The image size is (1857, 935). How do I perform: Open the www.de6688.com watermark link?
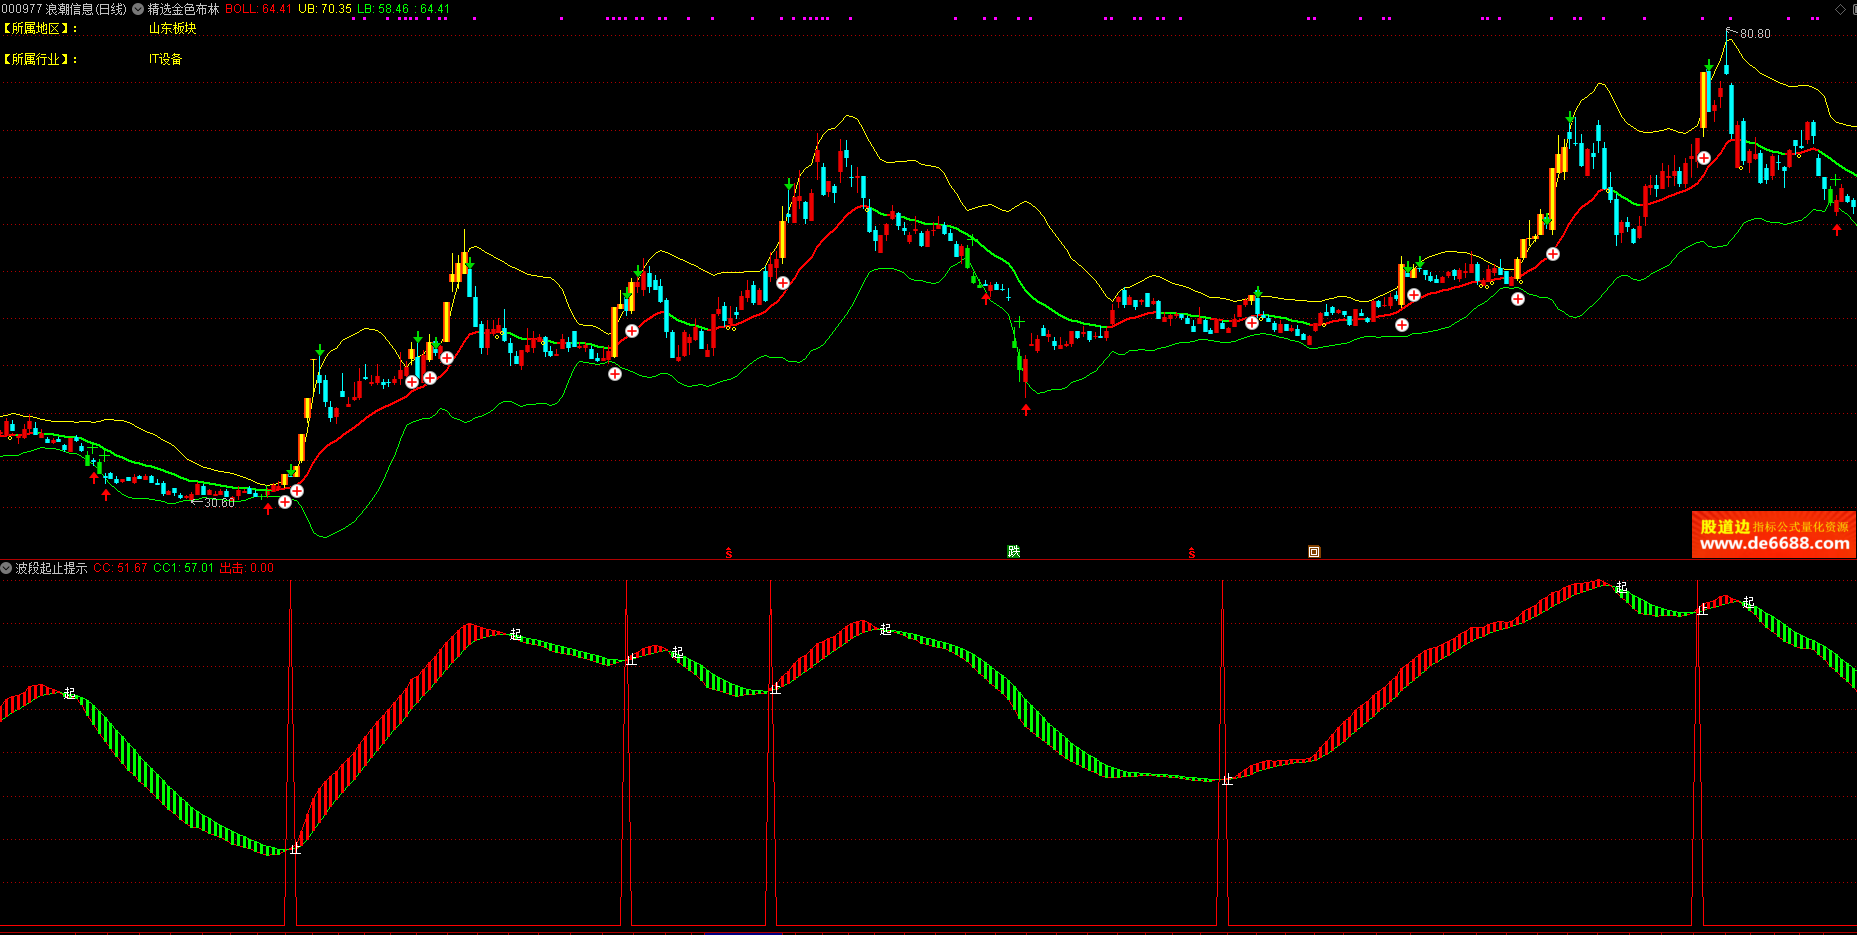tap(1774, 543)
